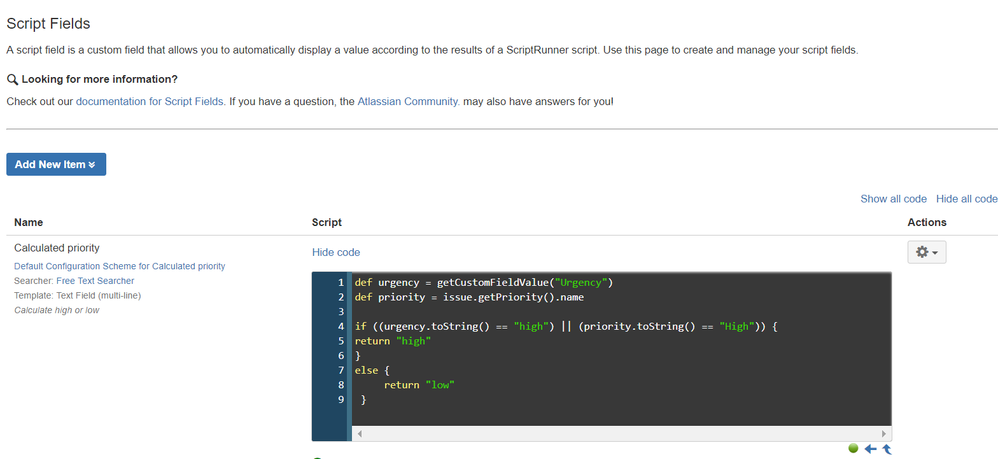The width and height of the screenshot is (998, 459).
Task: Click line number 3 in the editor gutter
Action: click(x=341, y=312)
